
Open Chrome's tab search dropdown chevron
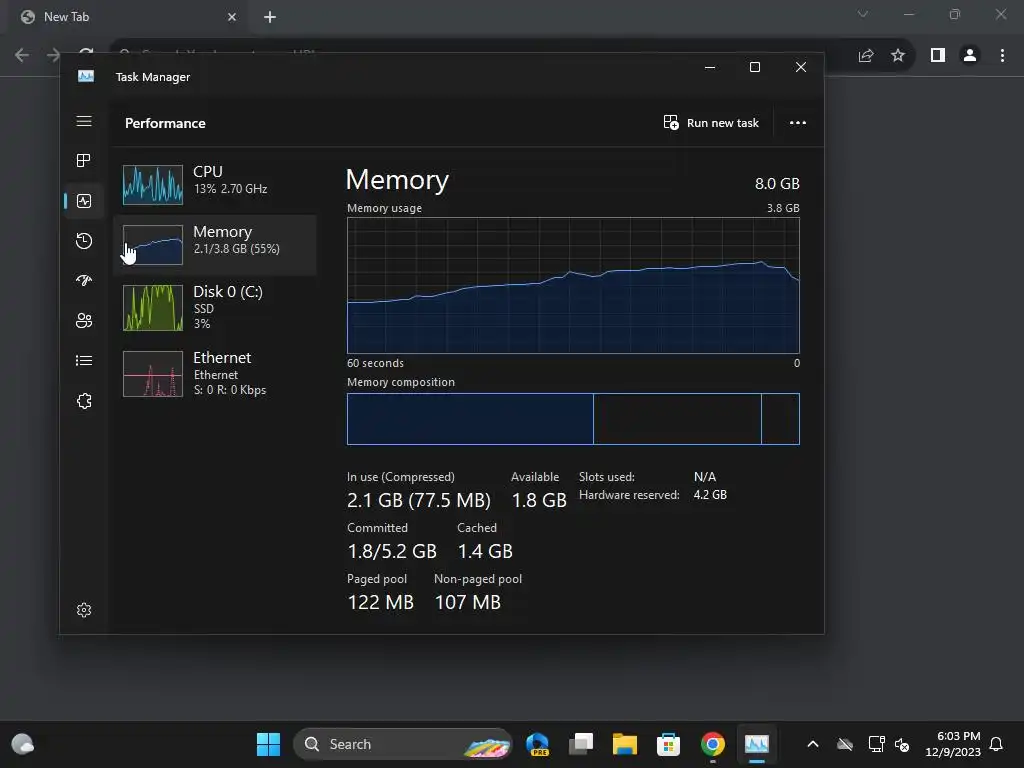863,14
